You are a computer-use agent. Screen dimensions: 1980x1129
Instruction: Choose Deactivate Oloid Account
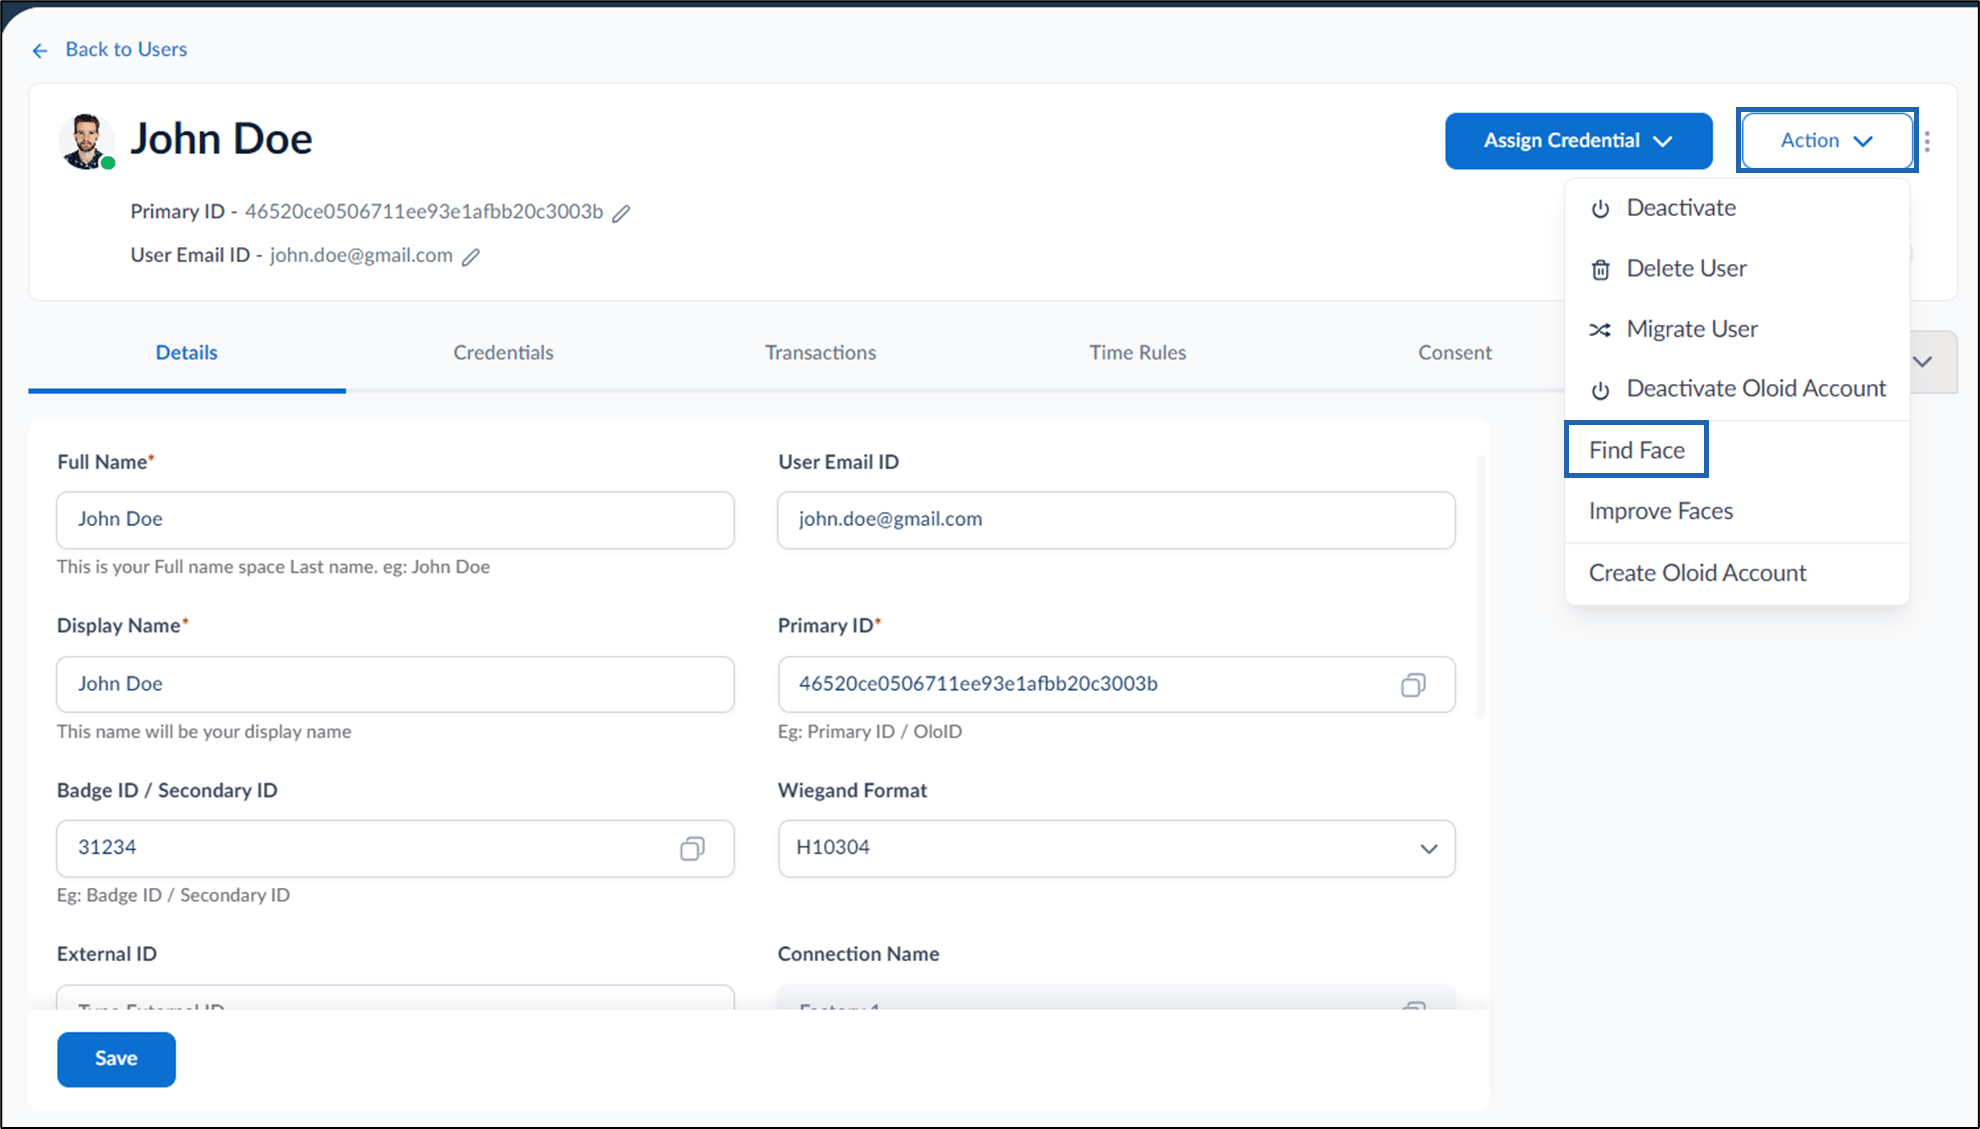tap(1737, 389)
